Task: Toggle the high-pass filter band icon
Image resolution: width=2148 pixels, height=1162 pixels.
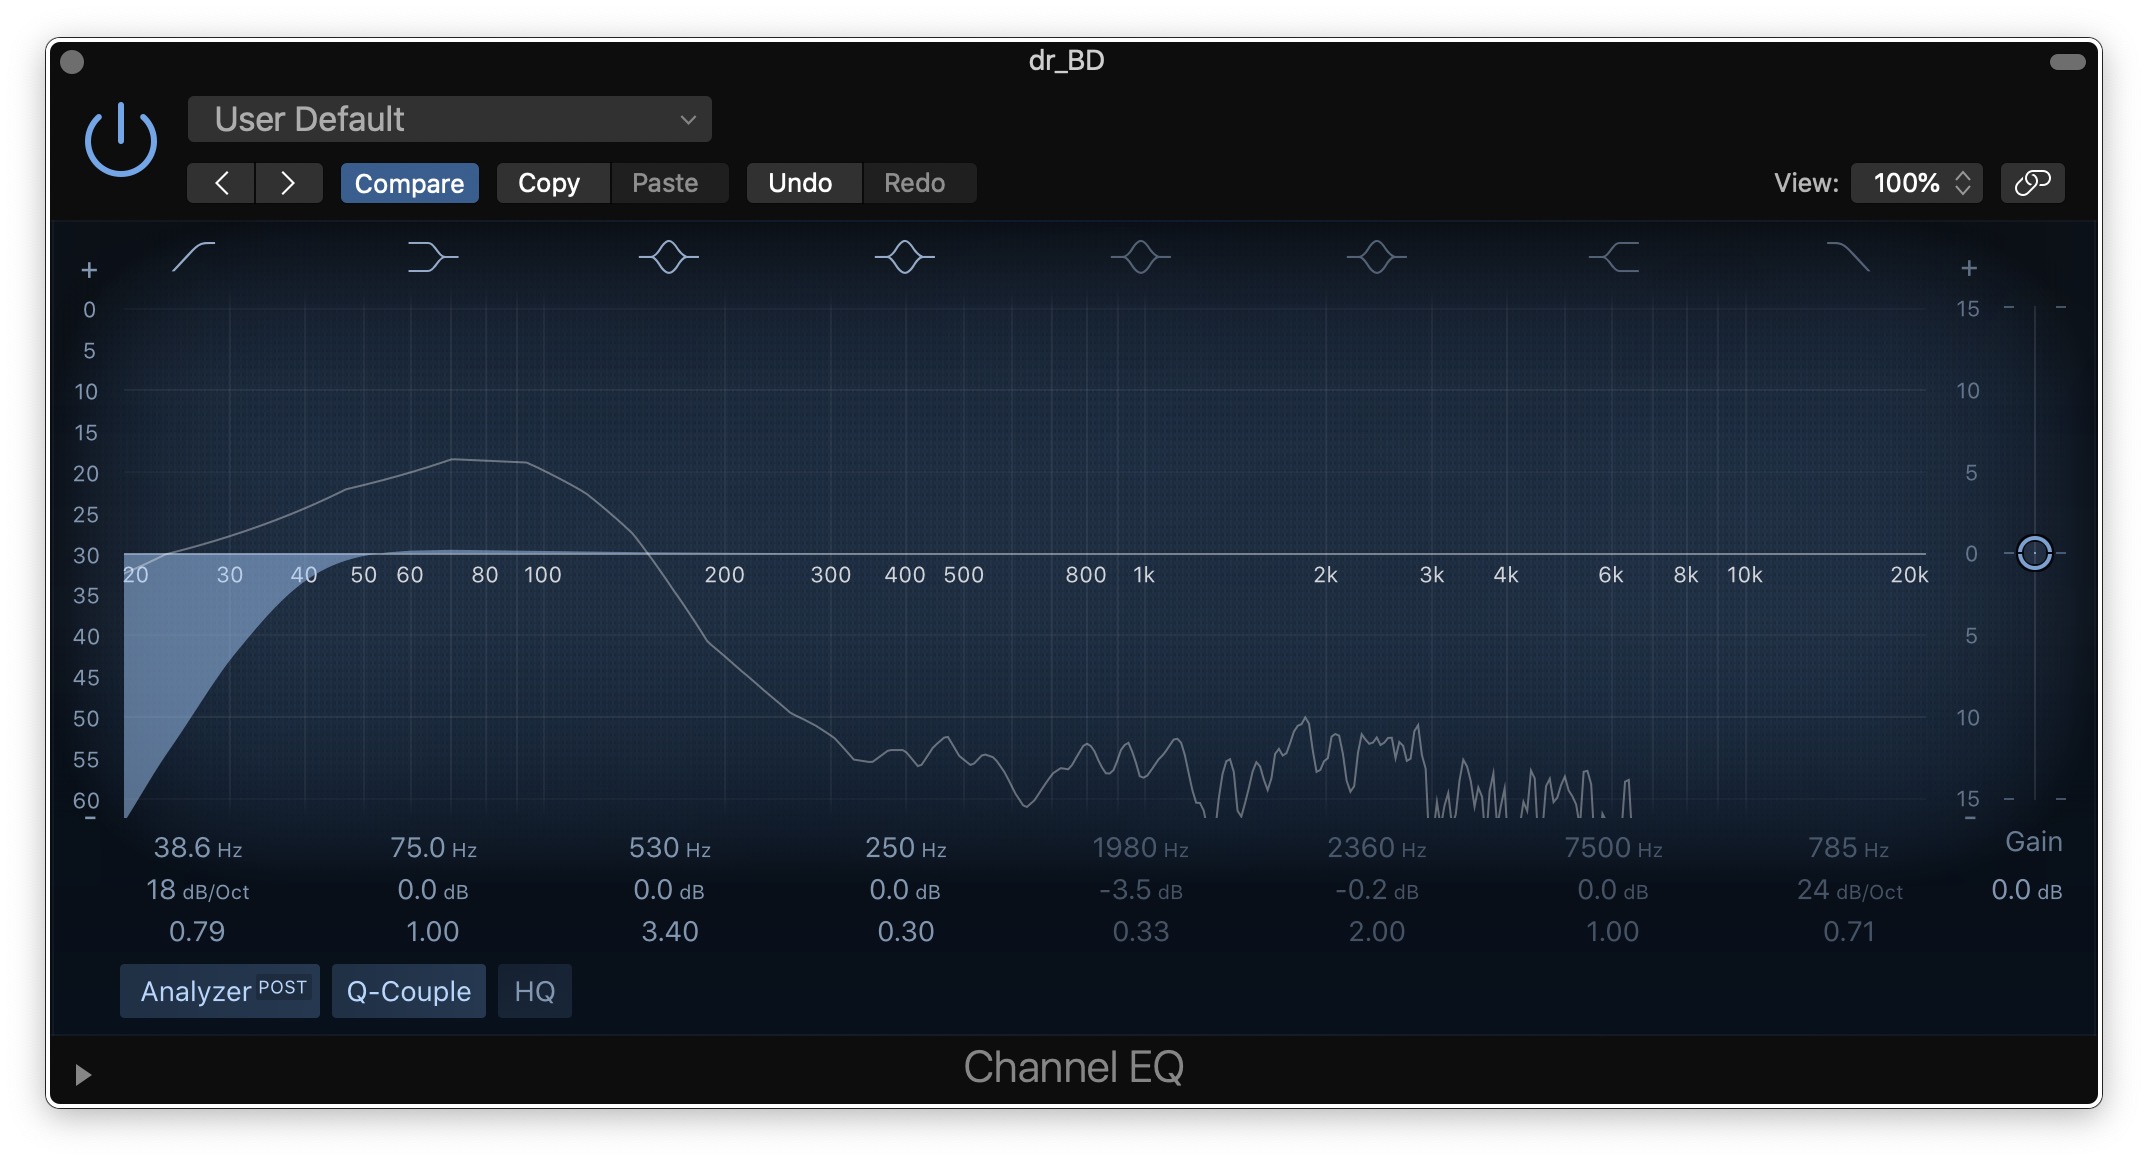Action: [x=194, y=257]
